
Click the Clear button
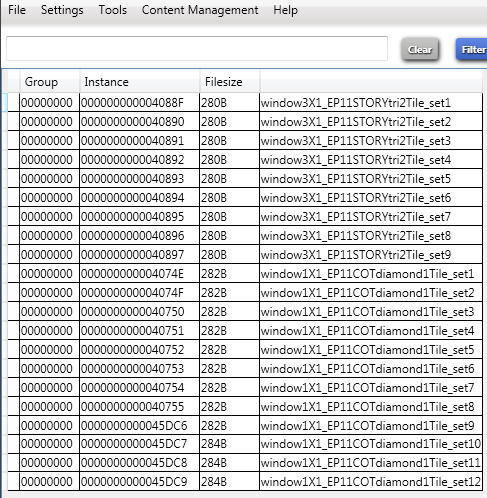coord(420,50)
